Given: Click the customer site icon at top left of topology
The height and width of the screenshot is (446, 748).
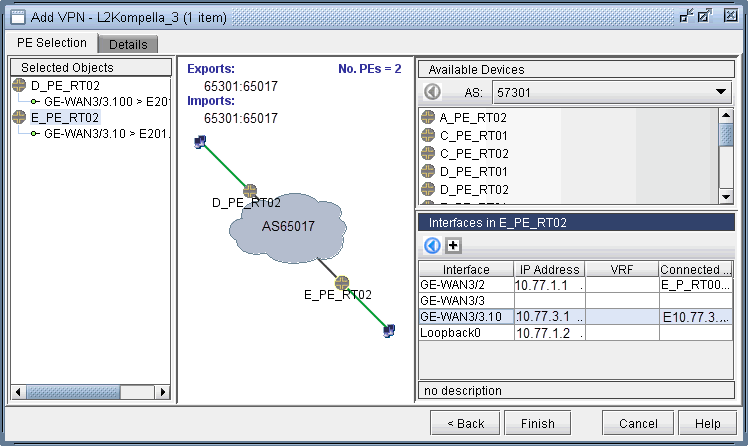Looking at the screenshot, I should 200,143.
